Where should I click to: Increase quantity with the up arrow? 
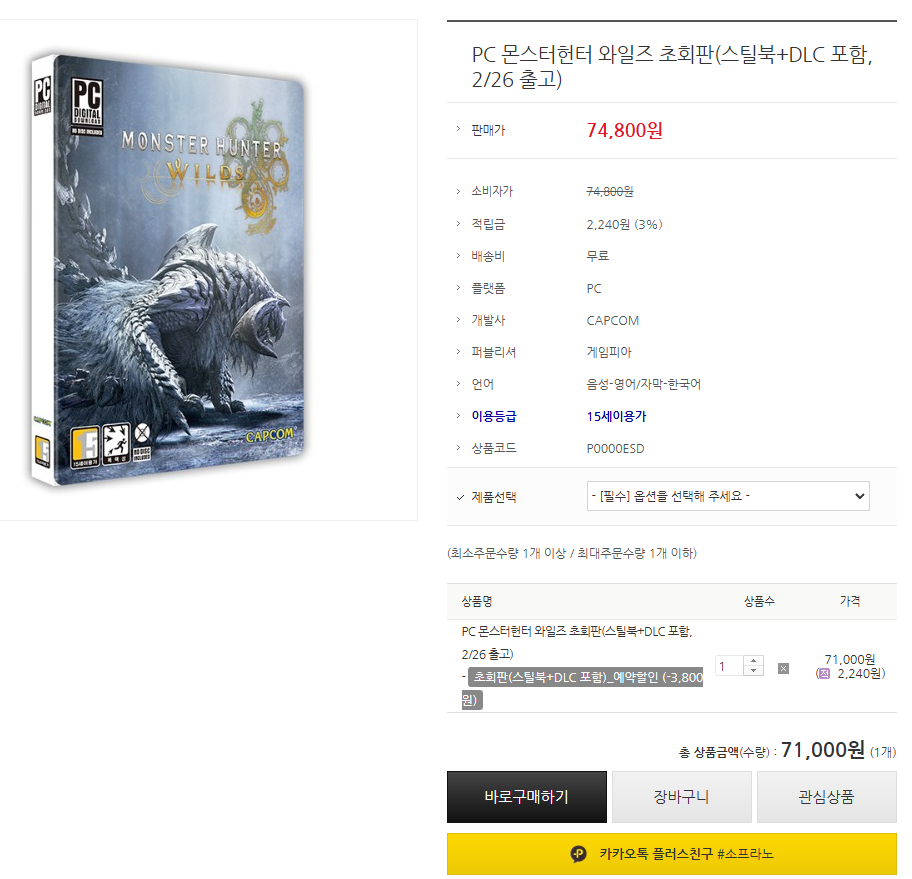(x=753, y=661)
